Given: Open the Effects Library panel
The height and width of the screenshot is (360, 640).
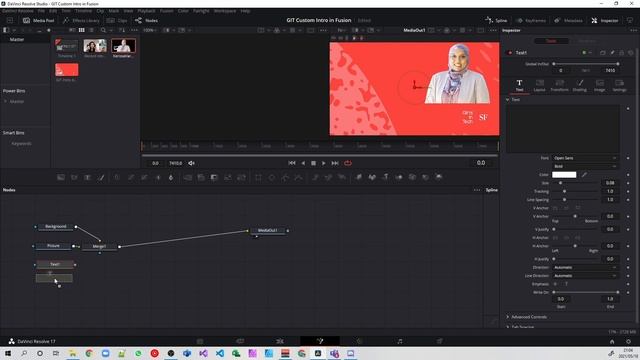Looking at the screenshot, I should (x=81, y=20).
